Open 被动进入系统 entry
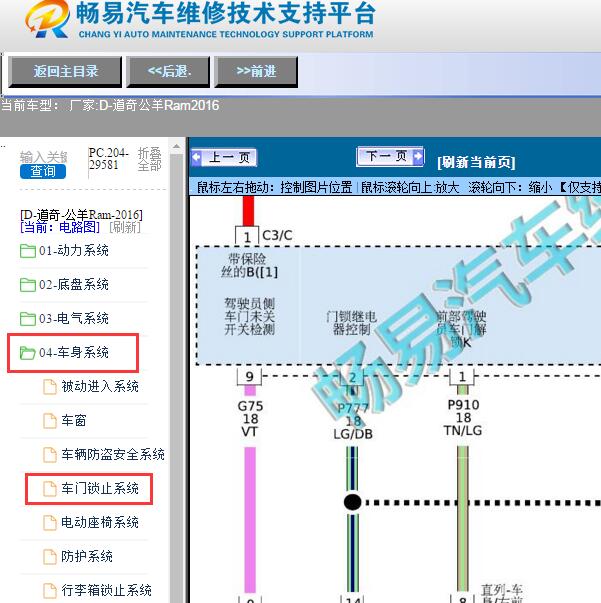 coord(100,386)
